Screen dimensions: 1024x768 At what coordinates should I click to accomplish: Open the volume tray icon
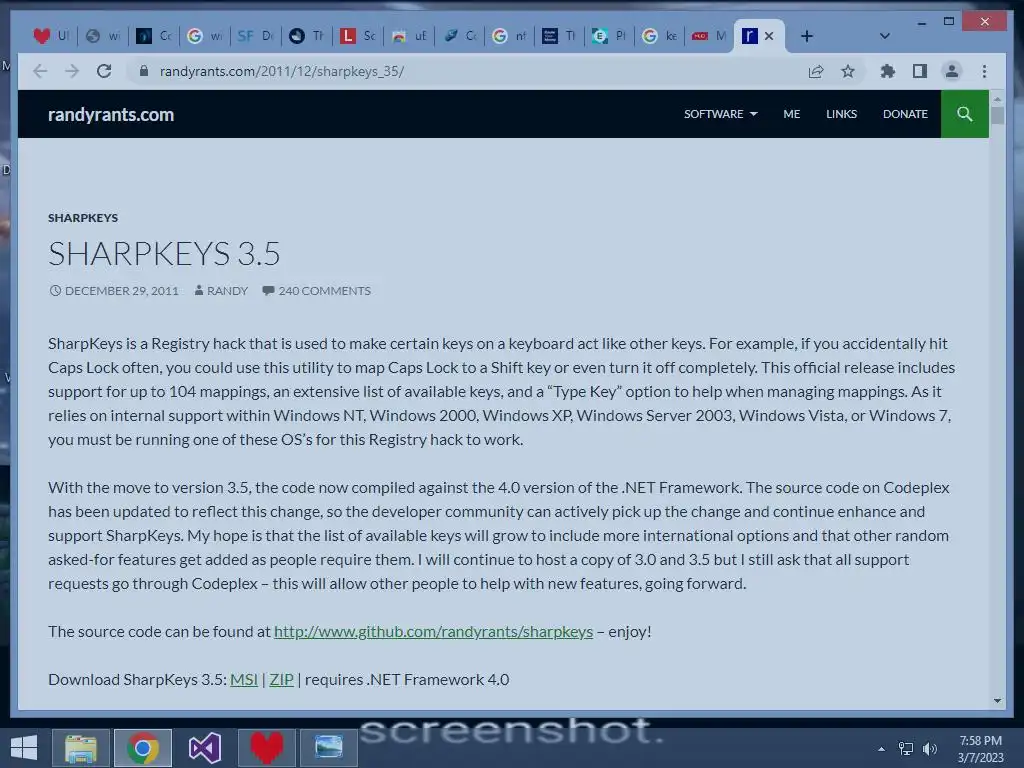929,749
